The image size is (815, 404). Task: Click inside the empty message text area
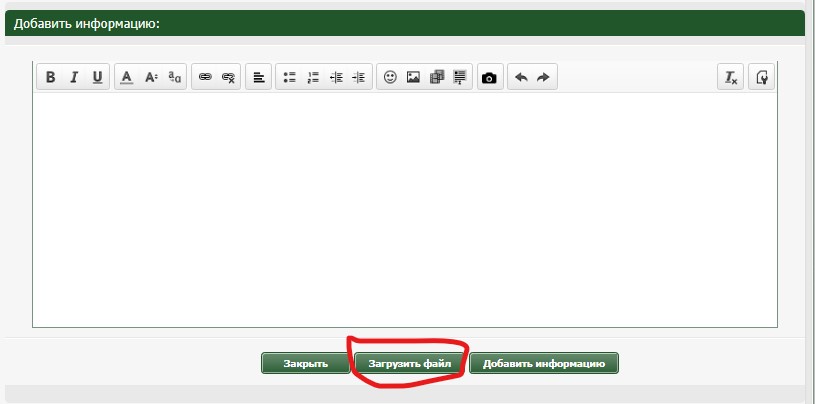click(x=405, y=210)
